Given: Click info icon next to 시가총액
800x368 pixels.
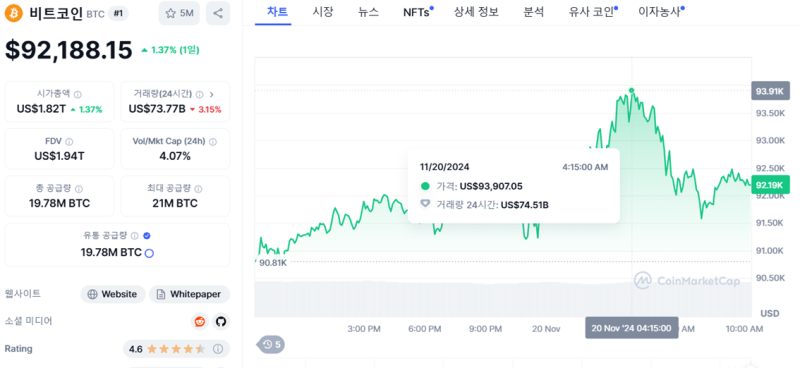Looking at the screenshot, I should tap(78, 94).
